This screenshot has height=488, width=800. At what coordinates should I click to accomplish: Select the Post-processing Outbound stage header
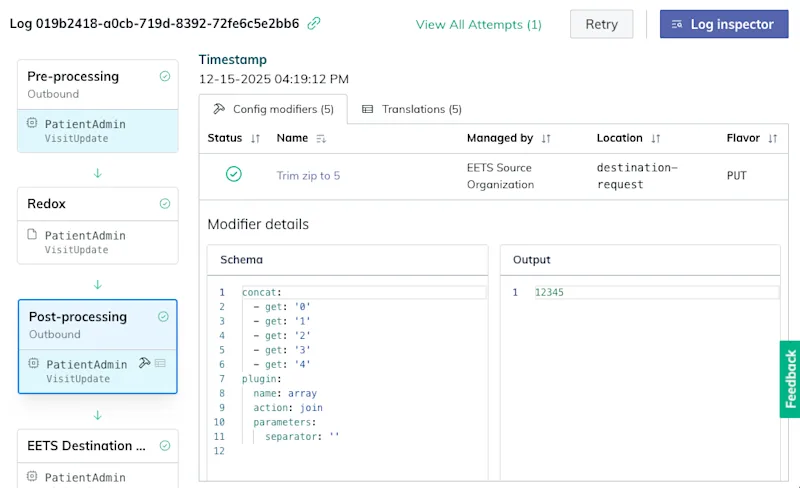tap(97, 325)
